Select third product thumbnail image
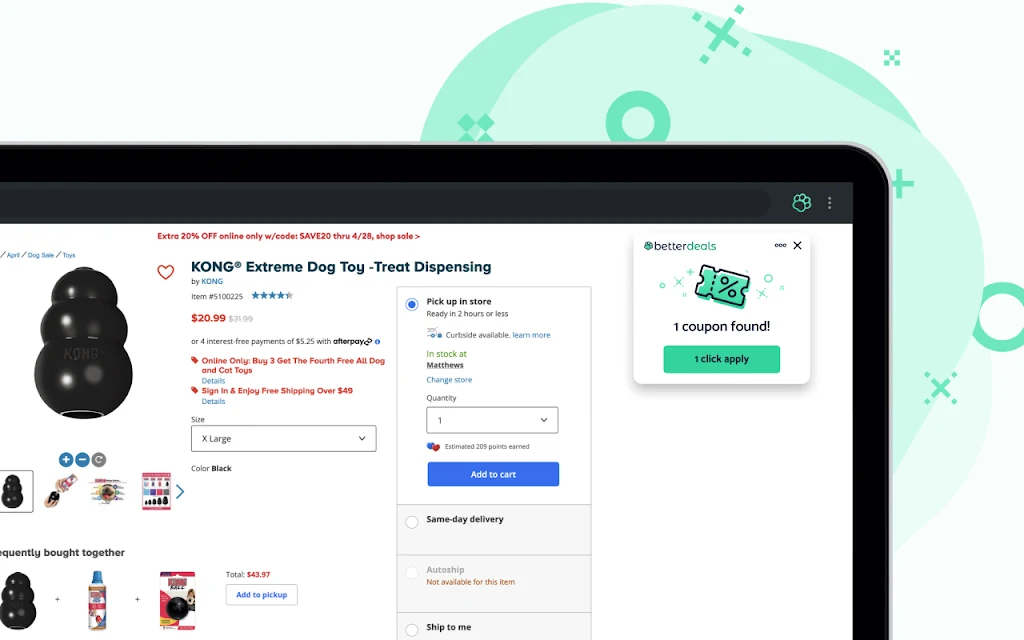The height and width of the screenshot is (640, 1024). click(x=108, y=491)
